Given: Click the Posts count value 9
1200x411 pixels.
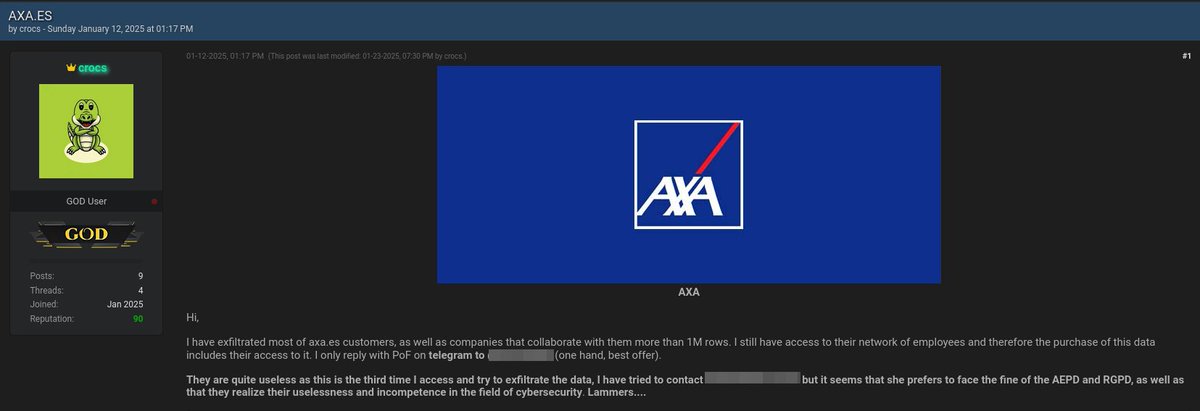Looking at the screenshot, I should [x=141, y=275].
